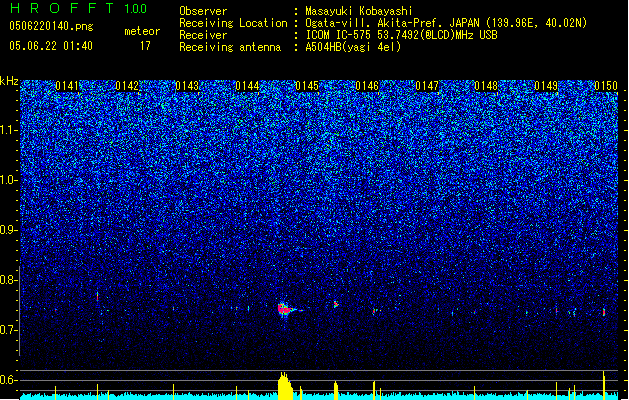Click the 0141 time marker
This screenshot has height=400, width=629.
coord(67,86)
